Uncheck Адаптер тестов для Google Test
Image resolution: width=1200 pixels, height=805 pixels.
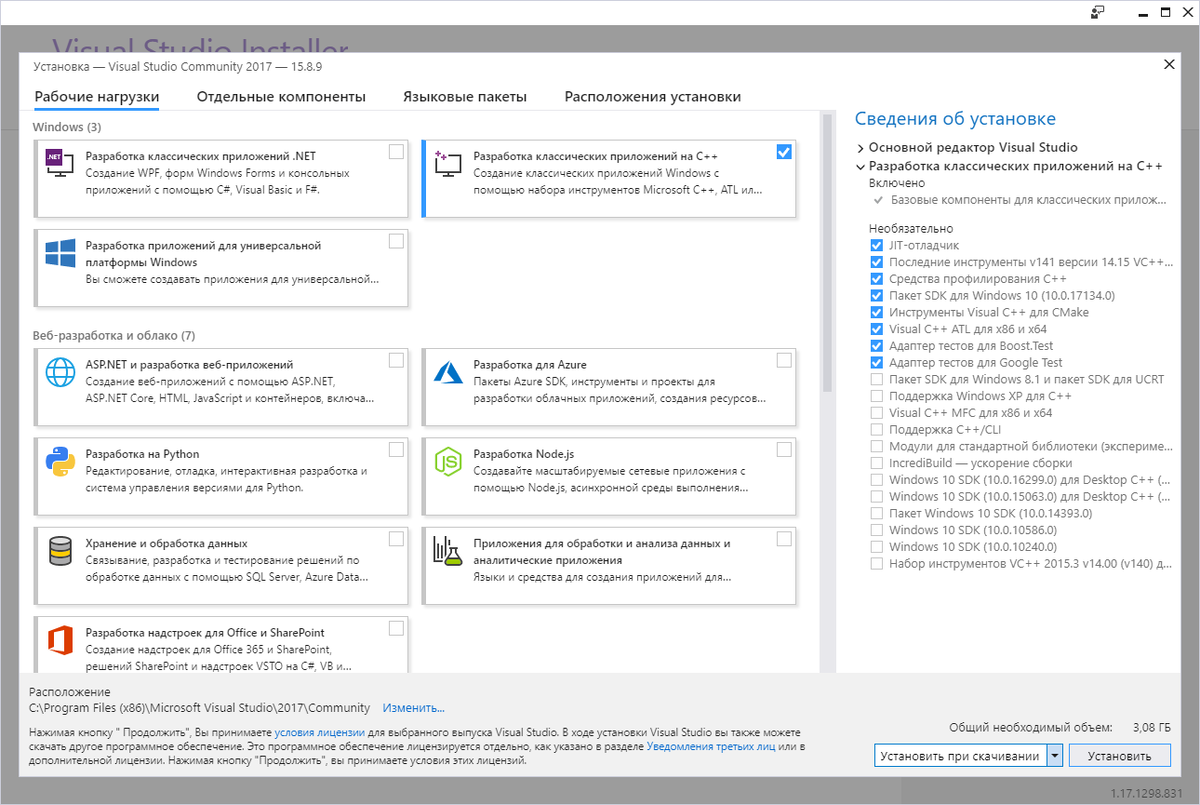877,363
